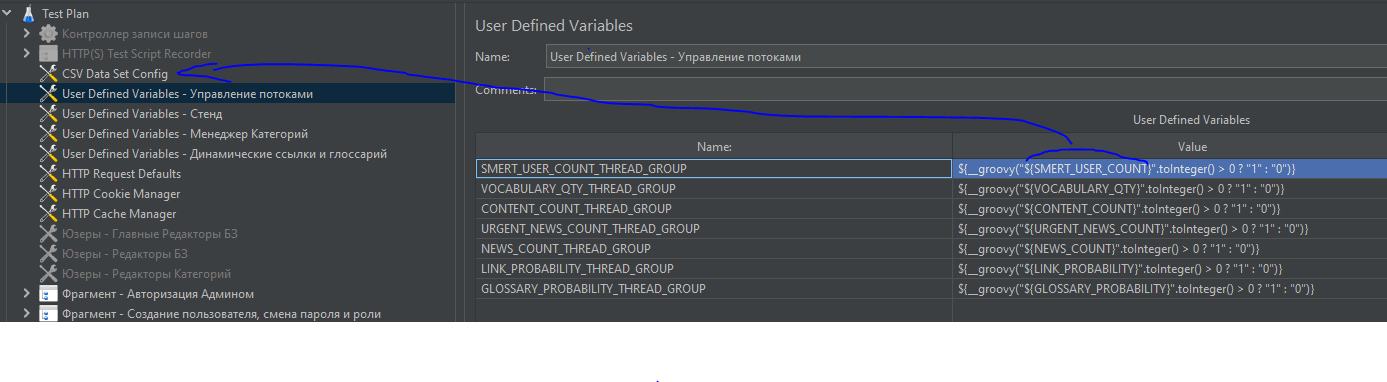Click CONTENT_COUNT_THREAD_GROUP name cell
The height and width of the screenshot is (382, 1387).
[x=714, y=209]
